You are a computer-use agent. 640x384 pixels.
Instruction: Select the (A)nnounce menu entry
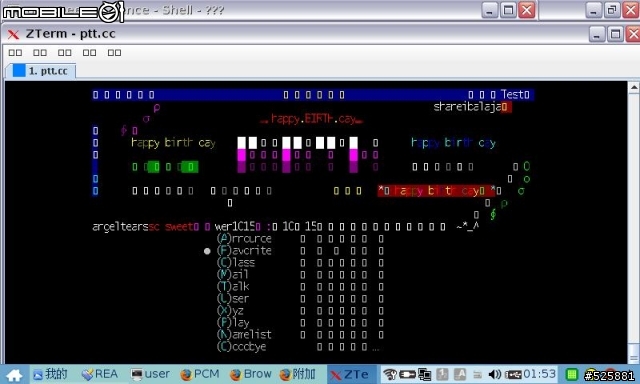coord(244,238)
